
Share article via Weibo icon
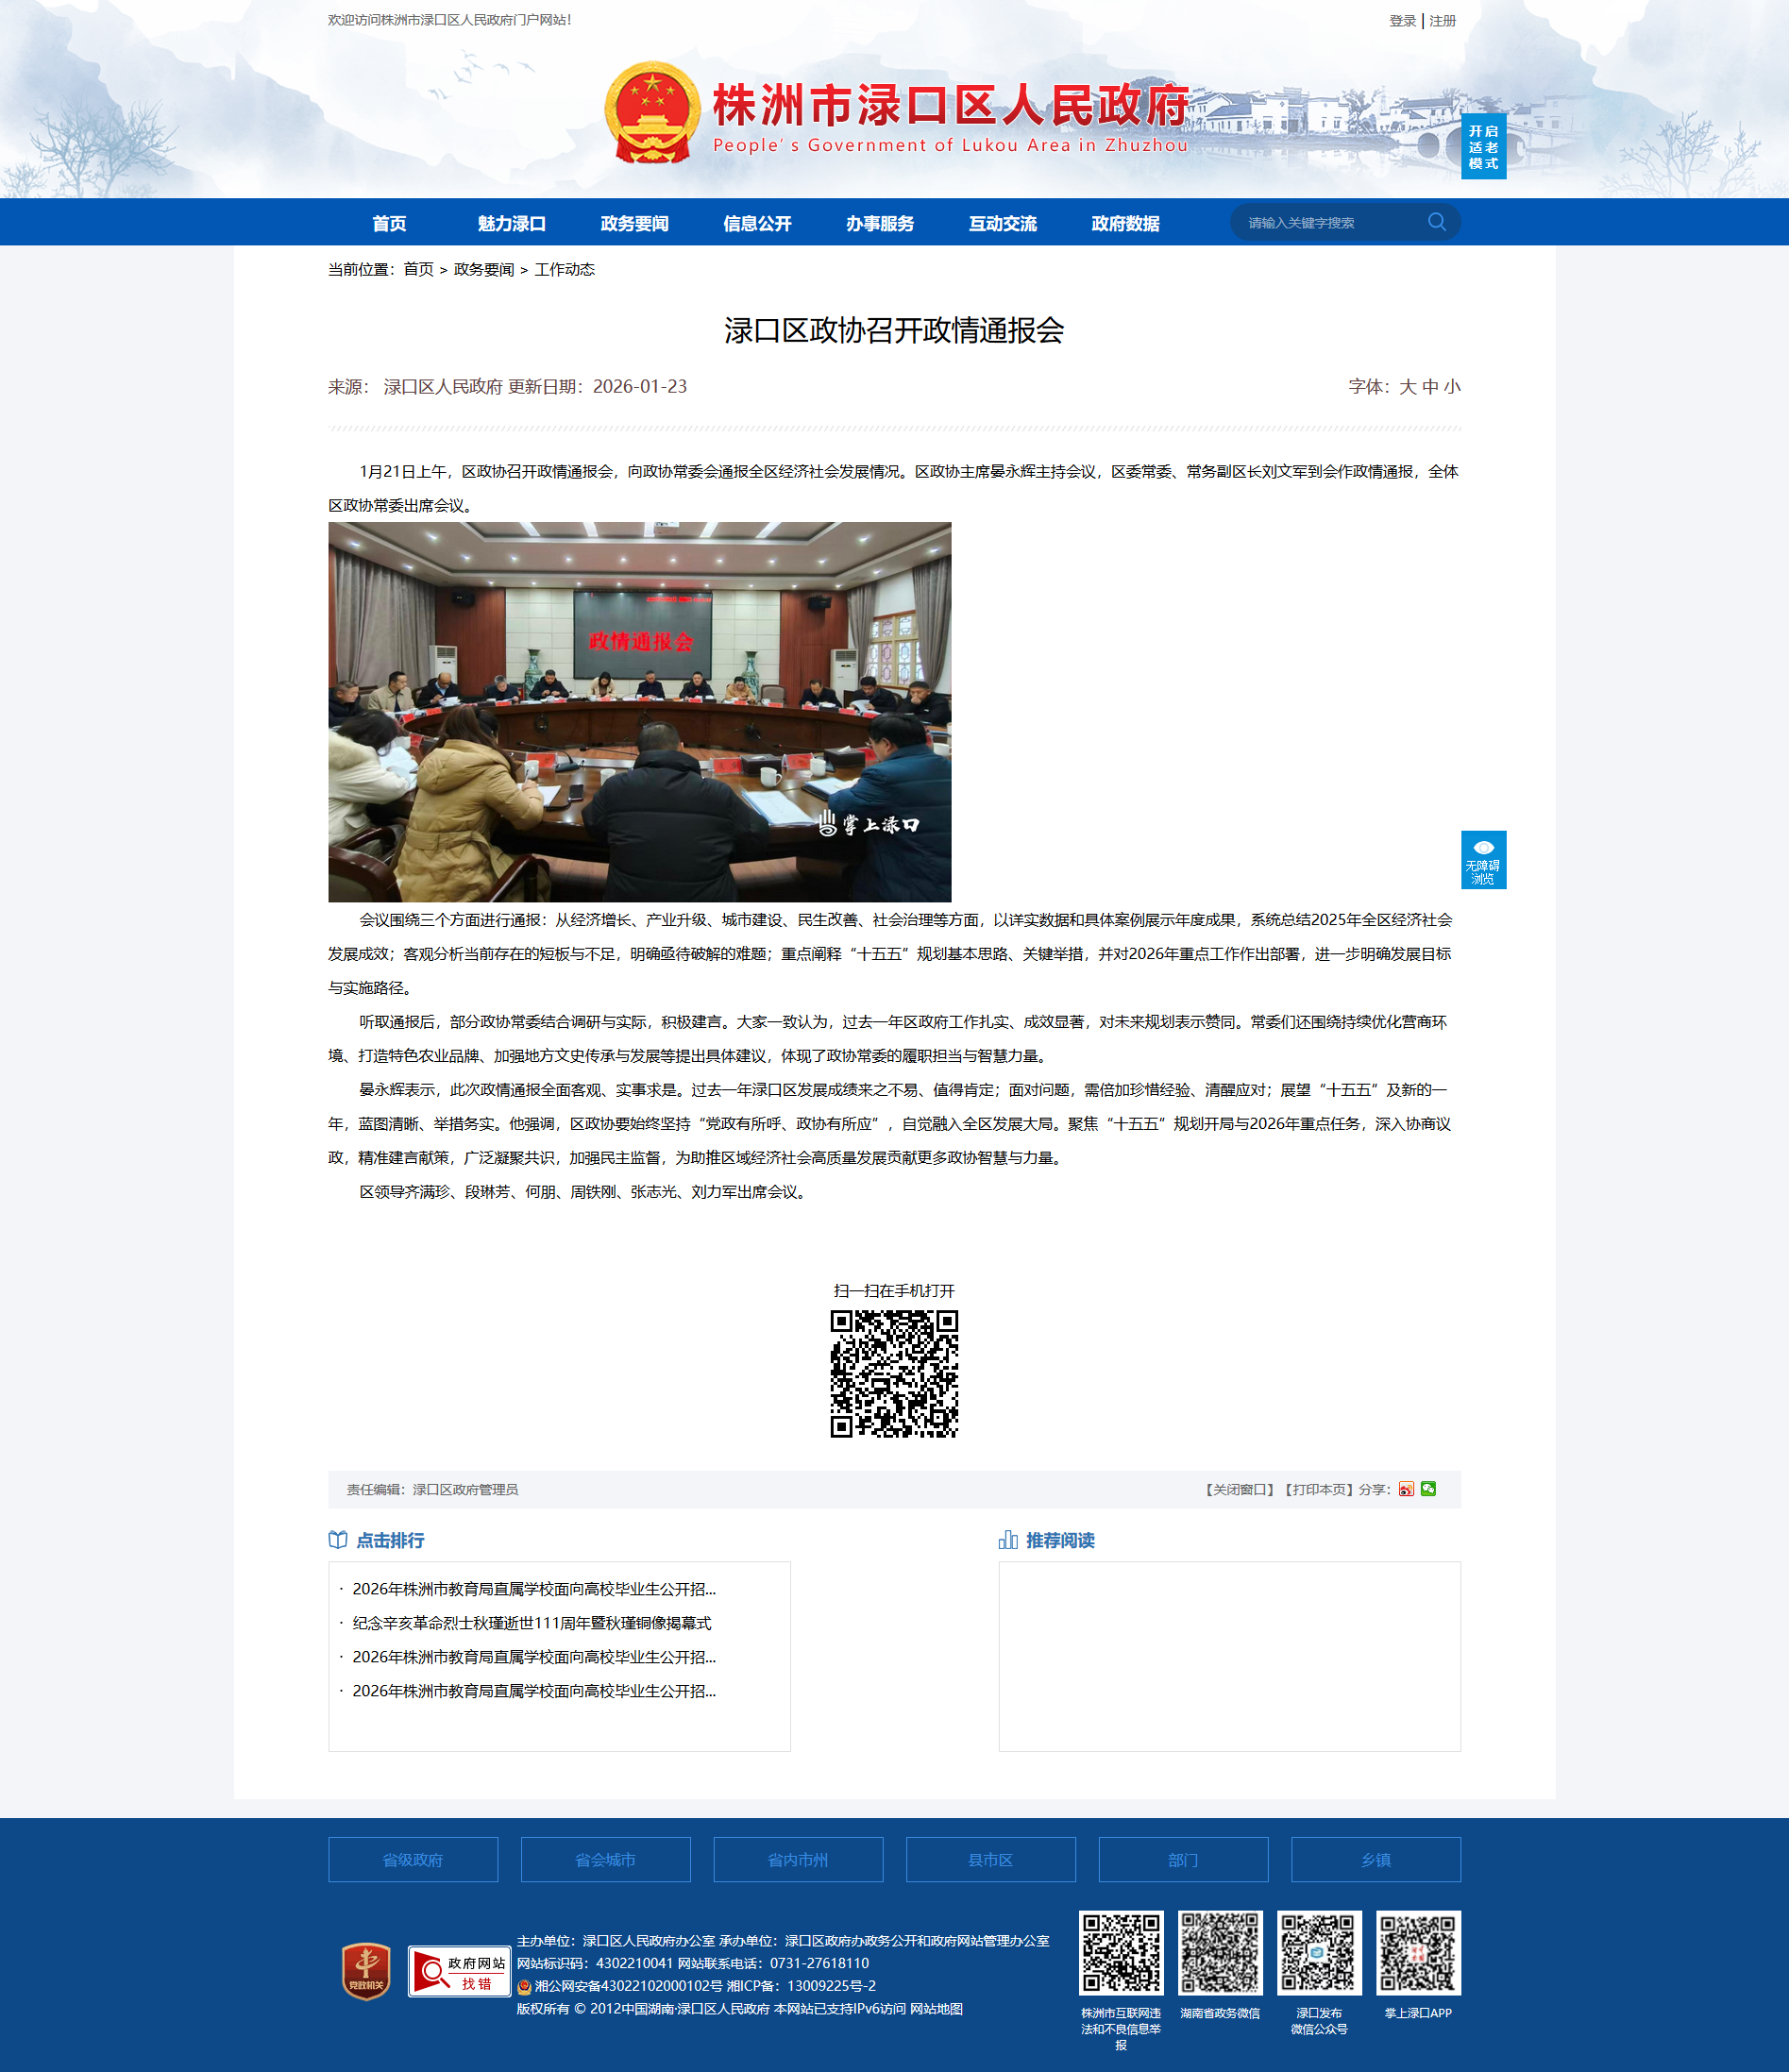1406,1489
